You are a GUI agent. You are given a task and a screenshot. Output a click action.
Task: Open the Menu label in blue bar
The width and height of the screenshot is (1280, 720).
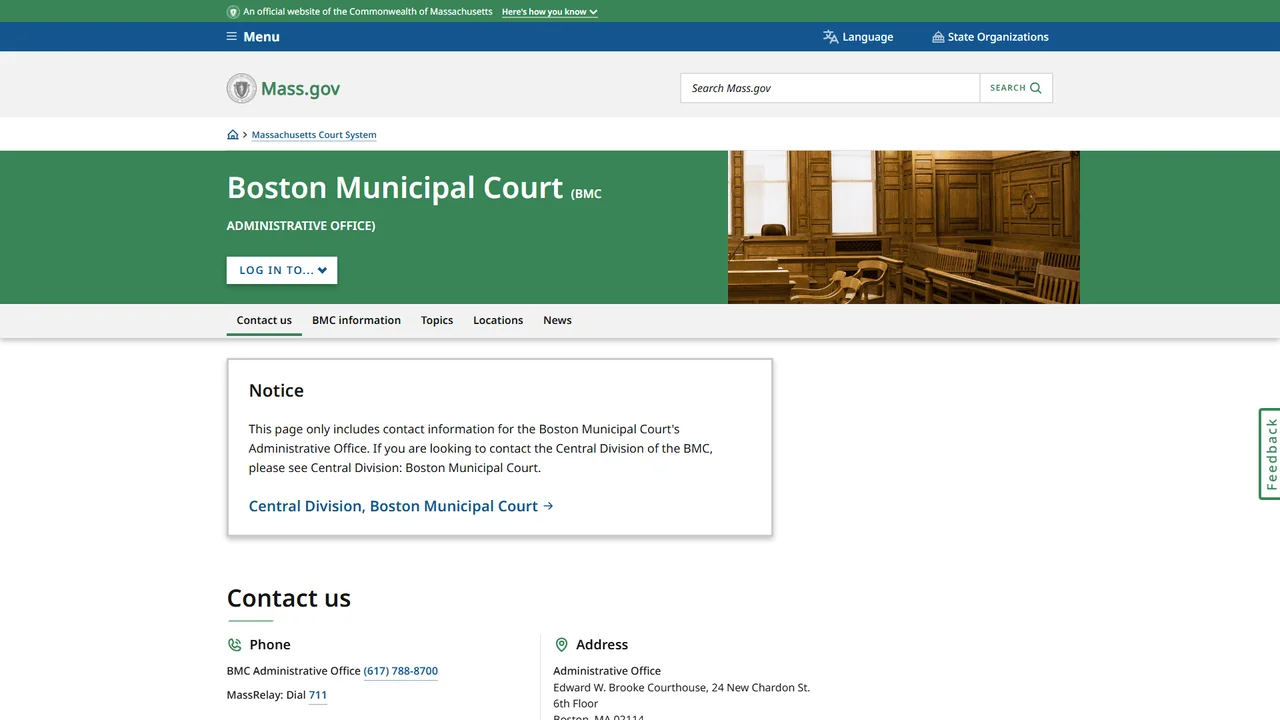[x=262, y=37]
